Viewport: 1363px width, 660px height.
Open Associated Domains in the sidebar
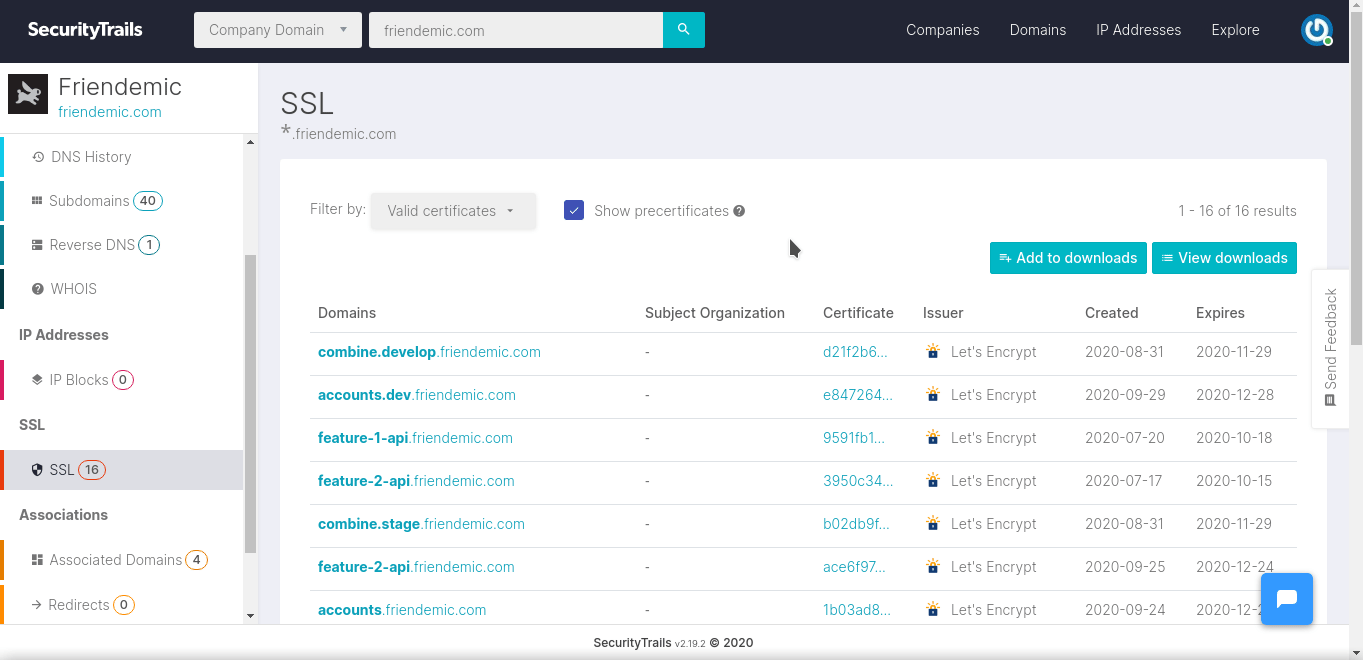coord(122,560)
